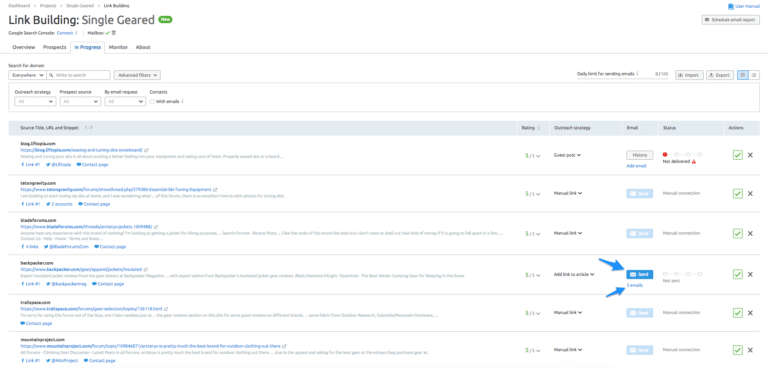The image size is (768, 368).
Task: Mark blog.liftopia.com done with green check
Action: (x=738, y=155)
